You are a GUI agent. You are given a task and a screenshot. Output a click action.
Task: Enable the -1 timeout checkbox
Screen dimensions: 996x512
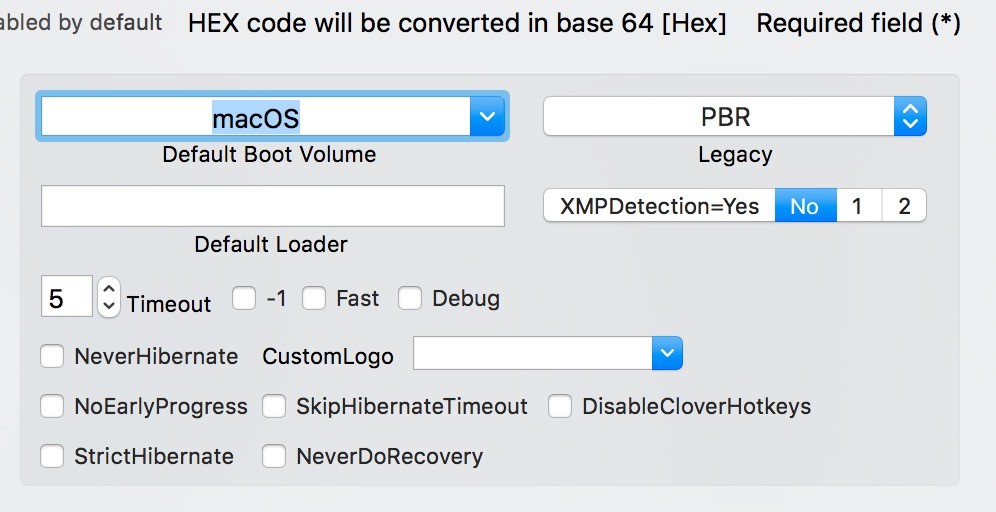(x=244, y=298)
